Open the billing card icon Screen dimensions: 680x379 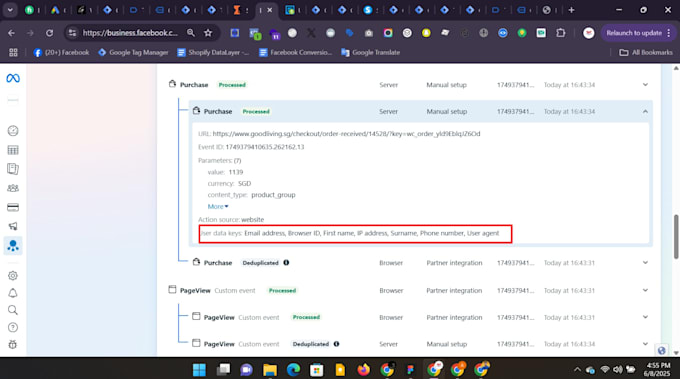click(13, 207)
